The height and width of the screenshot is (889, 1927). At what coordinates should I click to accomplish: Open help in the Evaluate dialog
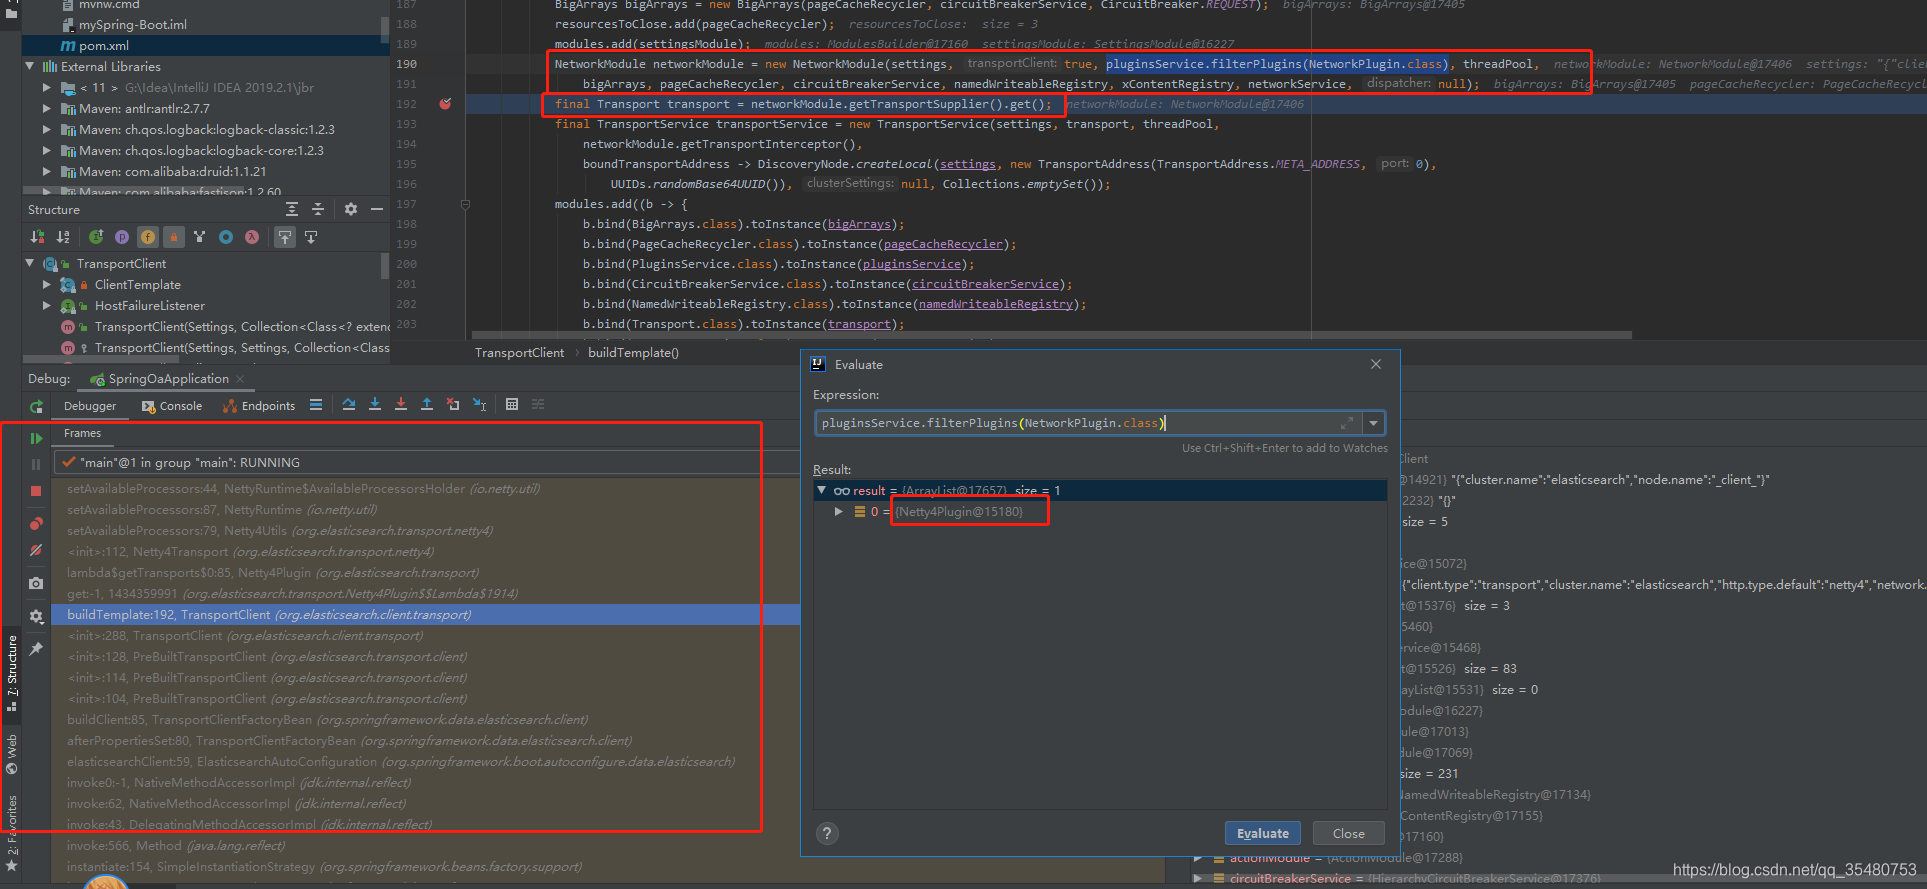[x=827, y=833]
